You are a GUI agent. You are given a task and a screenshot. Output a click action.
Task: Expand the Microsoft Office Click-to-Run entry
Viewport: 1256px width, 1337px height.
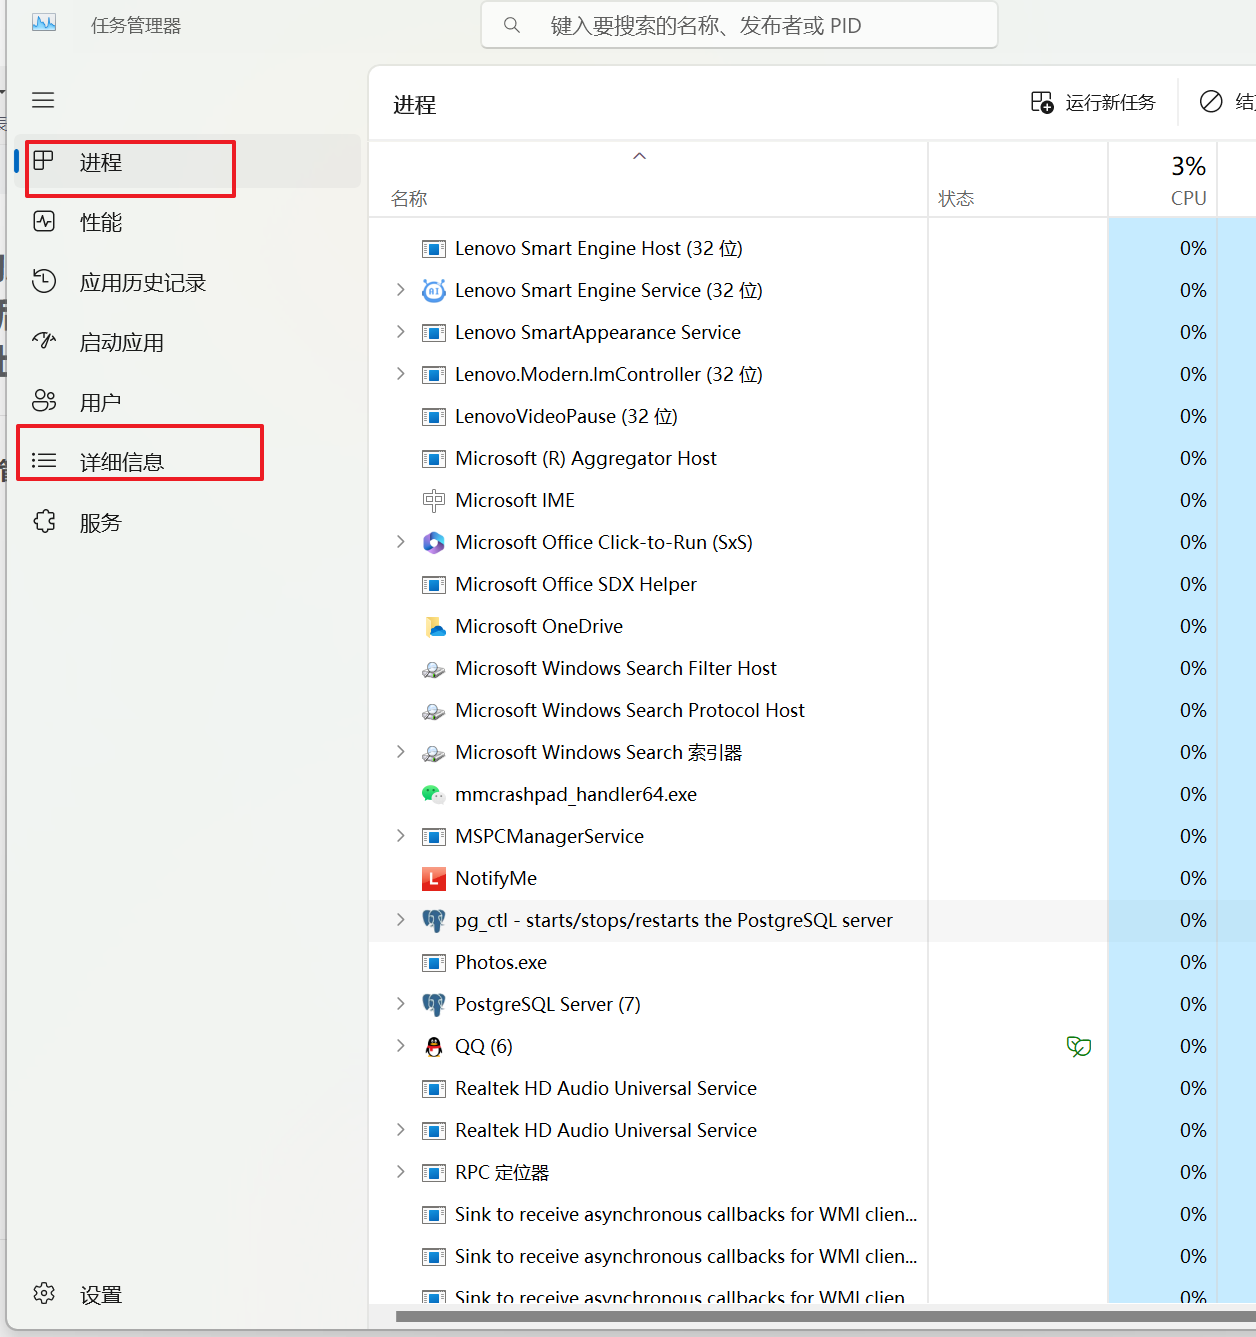pos(400,542)
